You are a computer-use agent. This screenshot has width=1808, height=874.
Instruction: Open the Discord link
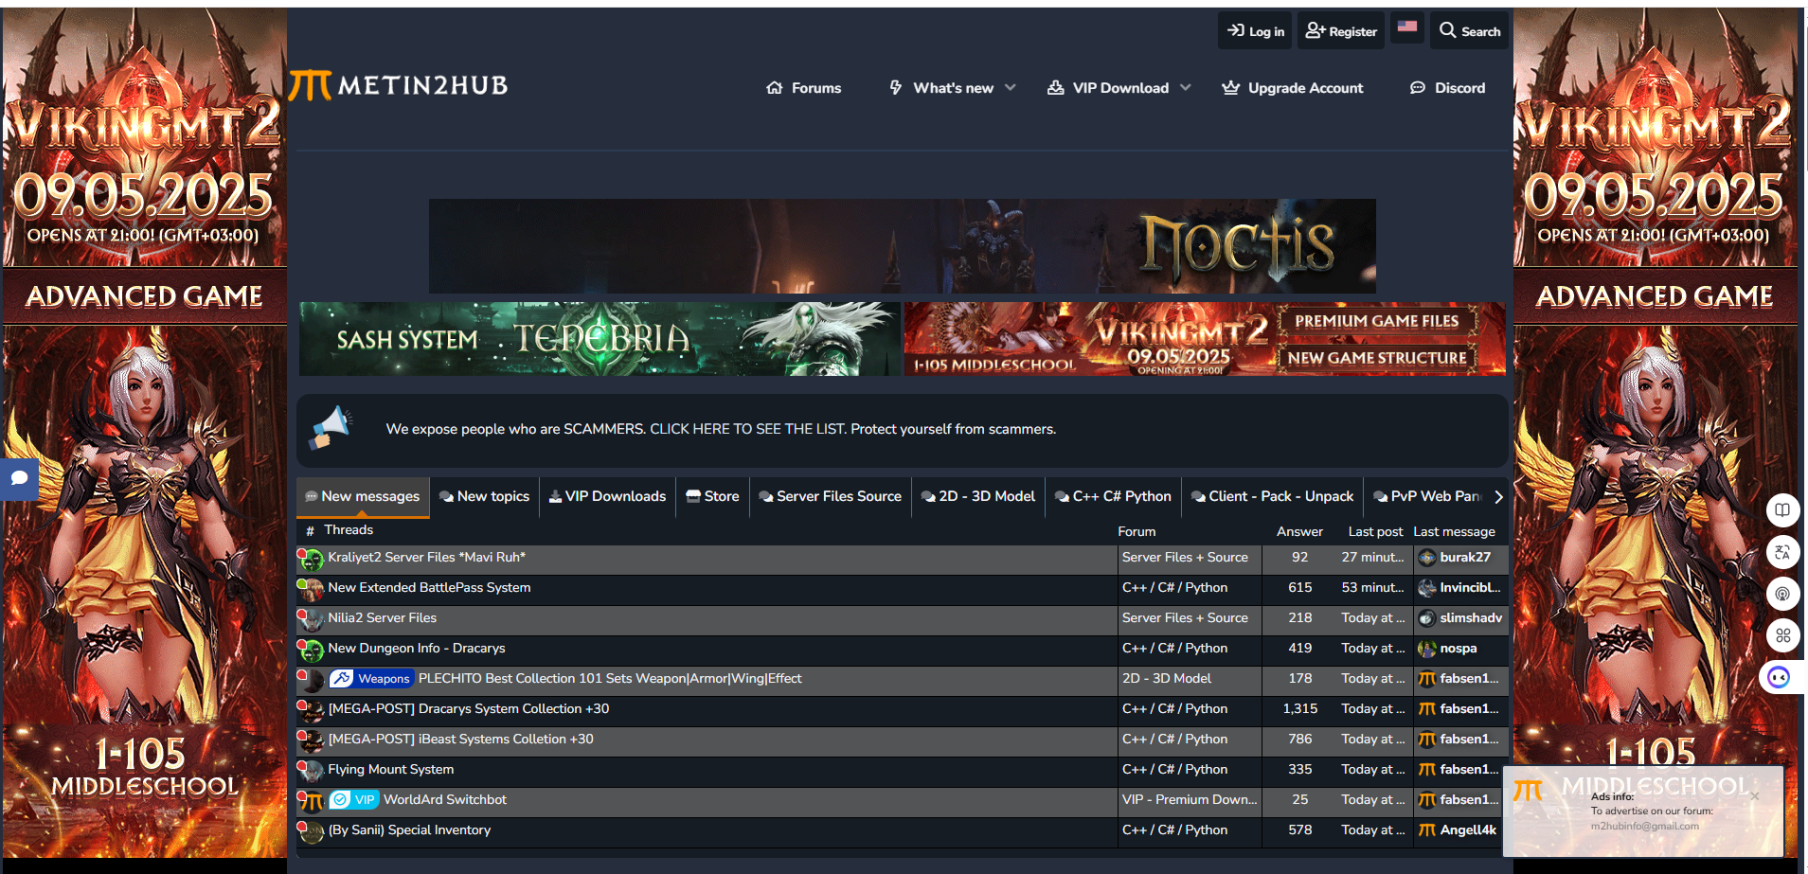1448,88
